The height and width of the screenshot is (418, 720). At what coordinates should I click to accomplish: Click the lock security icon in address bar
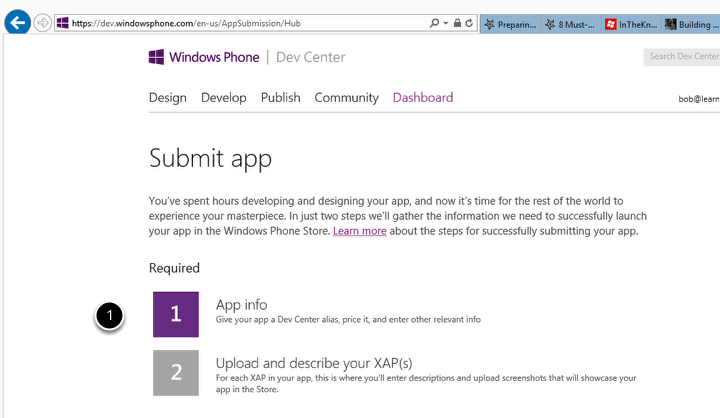[x=457, y=23]
